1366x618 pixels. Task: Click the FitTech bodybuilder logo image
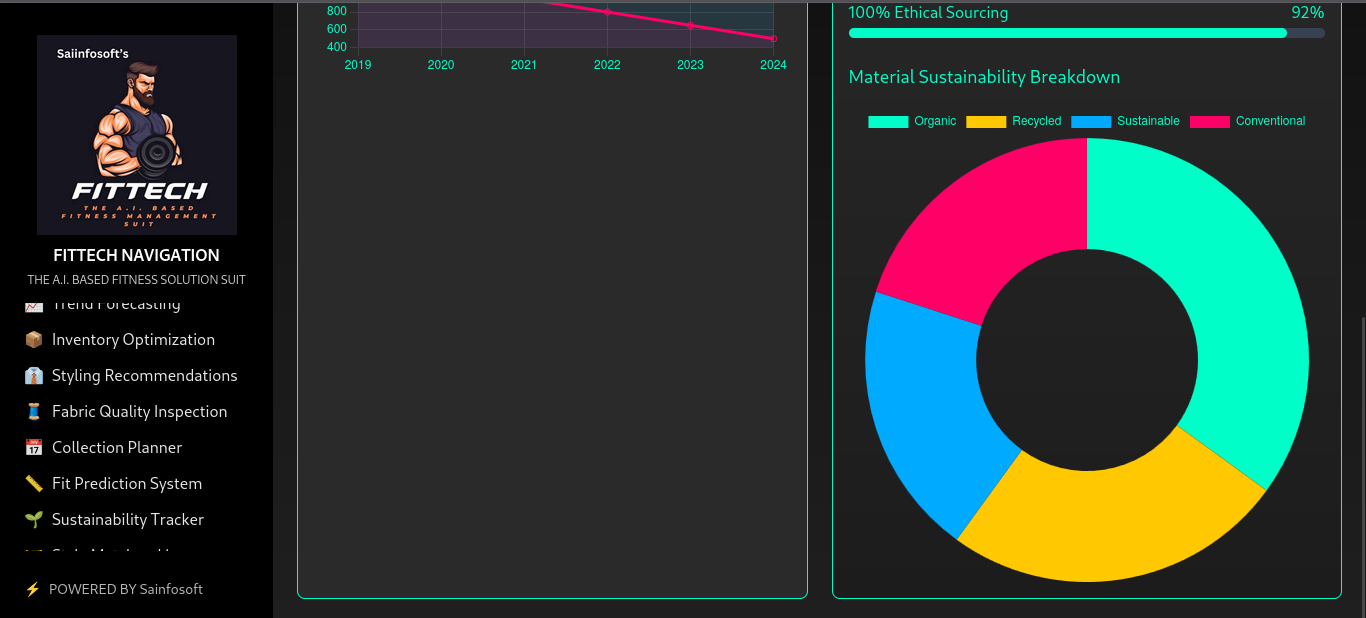pos(137,135)
